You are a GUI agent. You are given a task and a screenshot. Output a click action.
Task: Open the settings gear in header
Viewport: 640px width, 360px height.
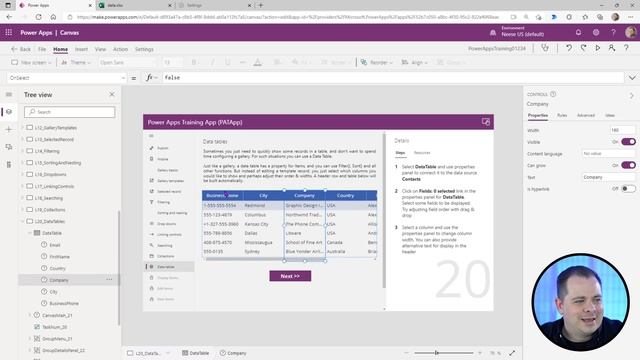coord(596,32)
